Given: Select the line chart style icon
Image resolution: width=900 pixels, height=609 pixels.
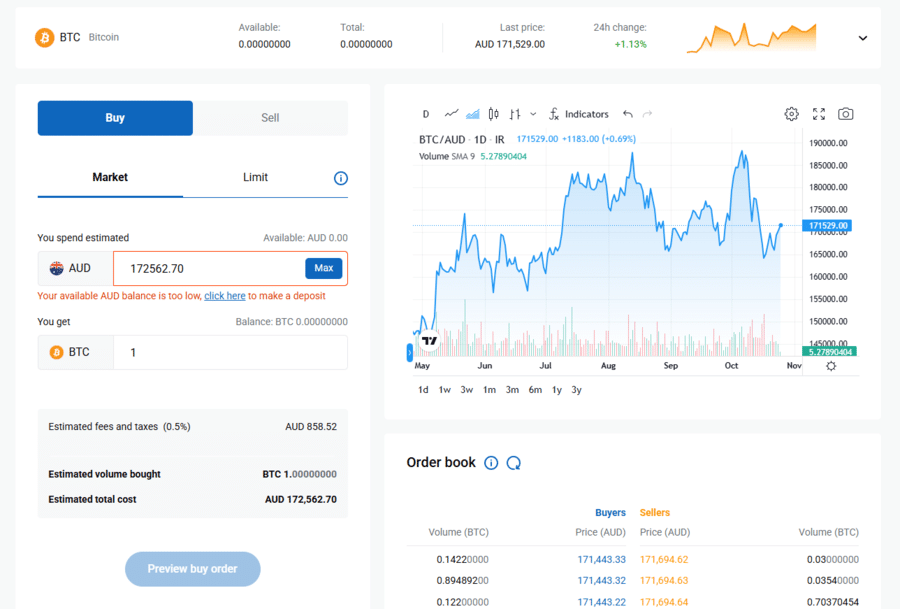Looking at the screenshot, I should [x=451, y=114].
